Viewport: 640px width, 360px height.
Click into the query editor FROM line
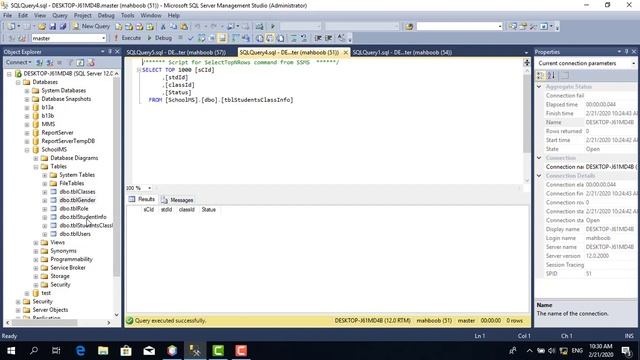[221, 100]
